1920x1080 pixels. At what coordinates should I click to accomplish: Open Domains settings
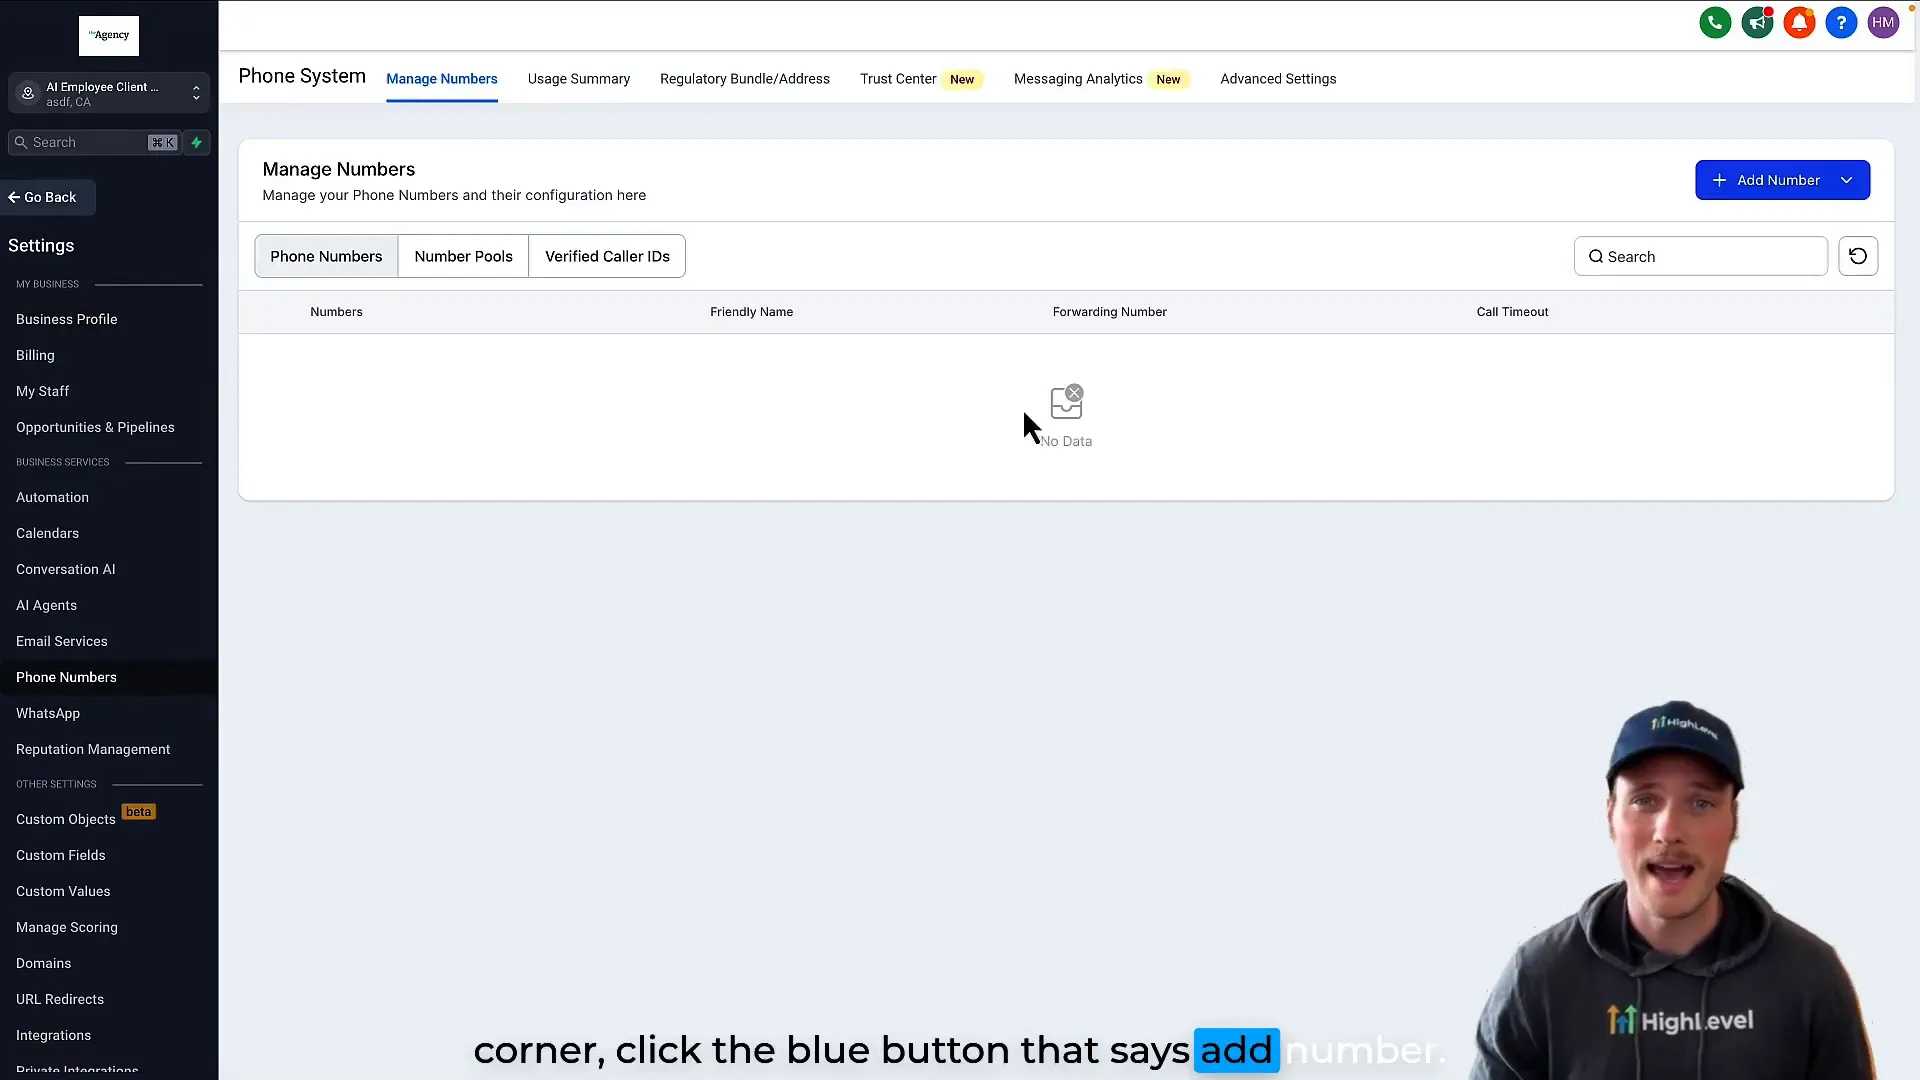point(43,963)
